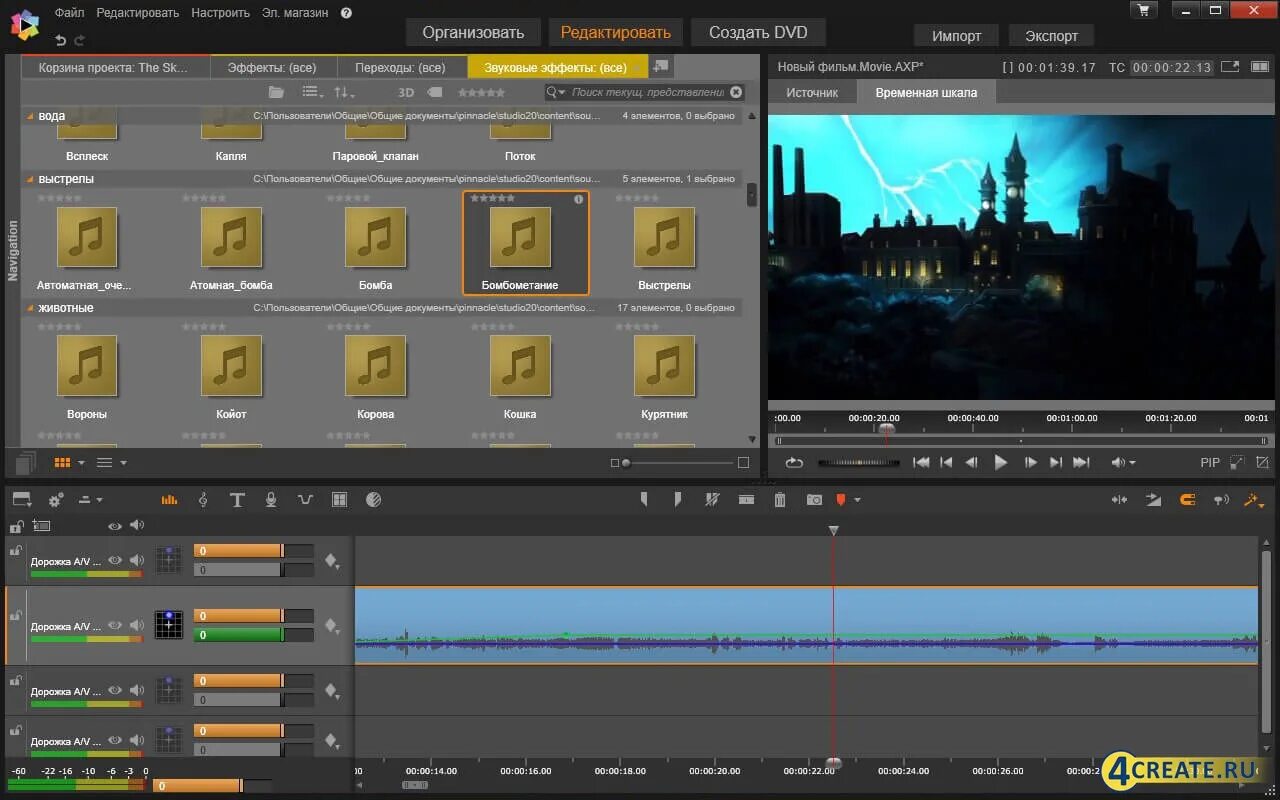Collapse the животные group
This screenshot has width=1280, height=800.
click(x=30, y=308)
